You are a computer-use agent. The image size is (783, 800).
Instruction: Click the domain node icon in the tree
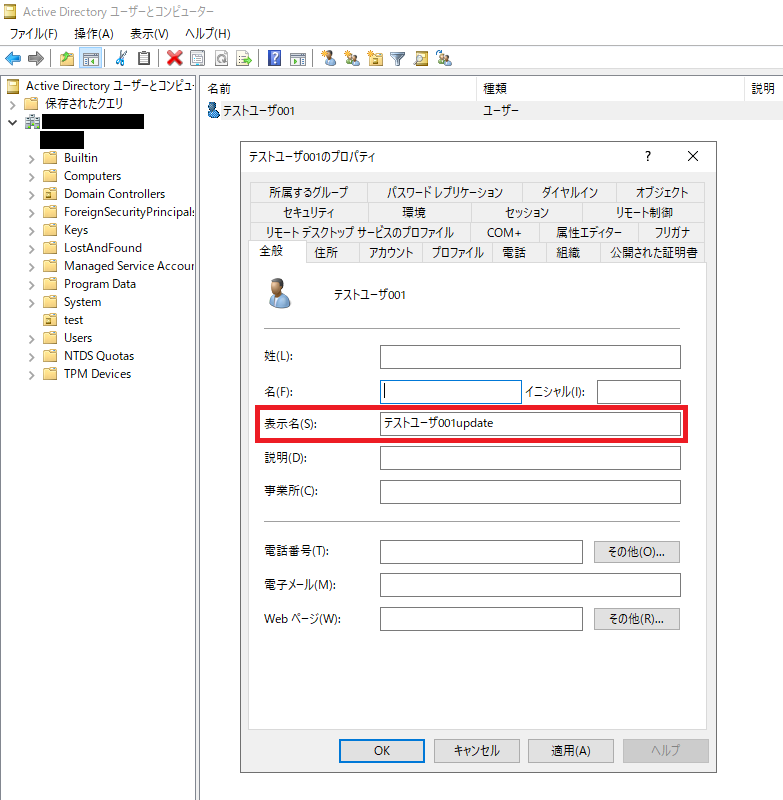pyautogui.click(x=33, y=121)
